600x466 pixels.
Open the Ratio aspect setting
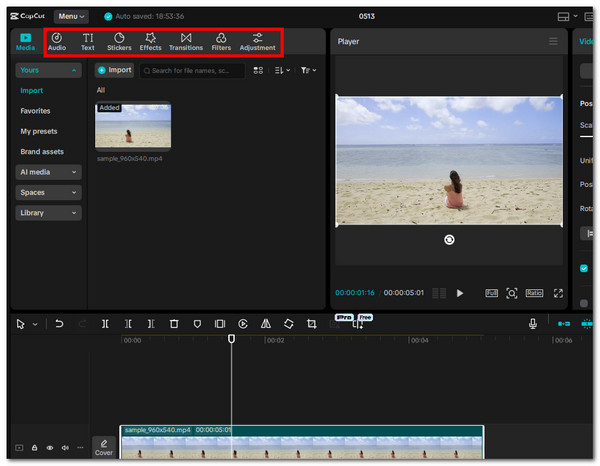534,293
